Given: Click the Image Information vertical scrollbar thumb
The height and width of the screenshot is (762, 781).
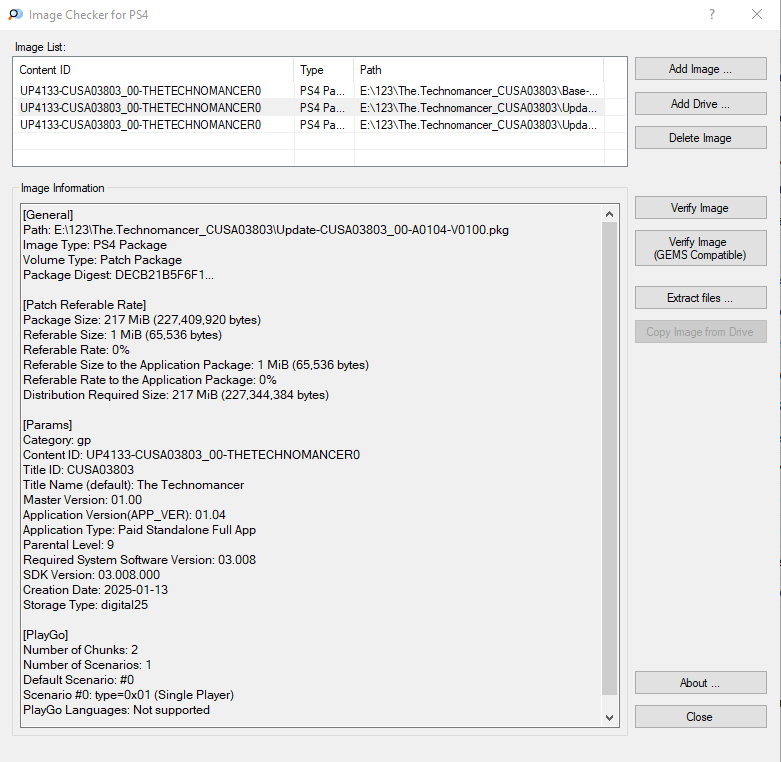Looking at the screenshot, I should [609, 458].
